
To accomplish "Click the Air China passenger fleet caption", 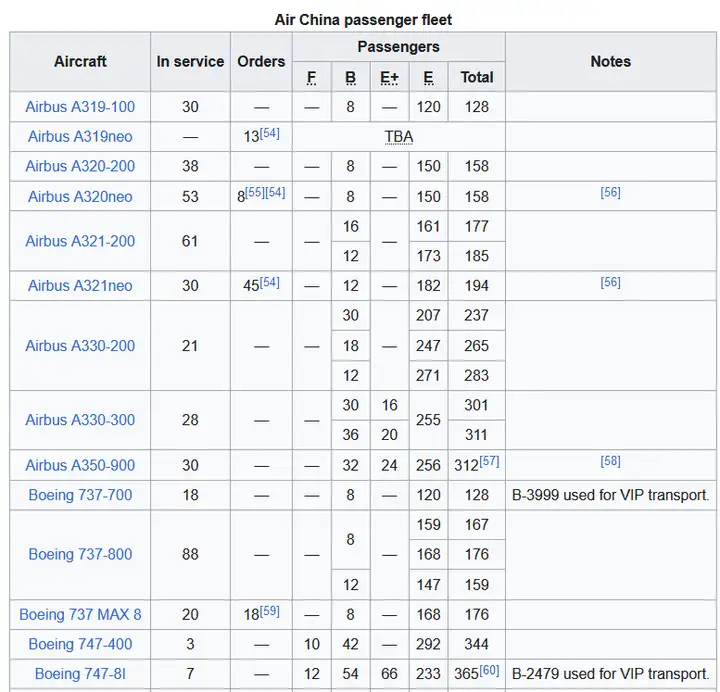I will 363,20.
